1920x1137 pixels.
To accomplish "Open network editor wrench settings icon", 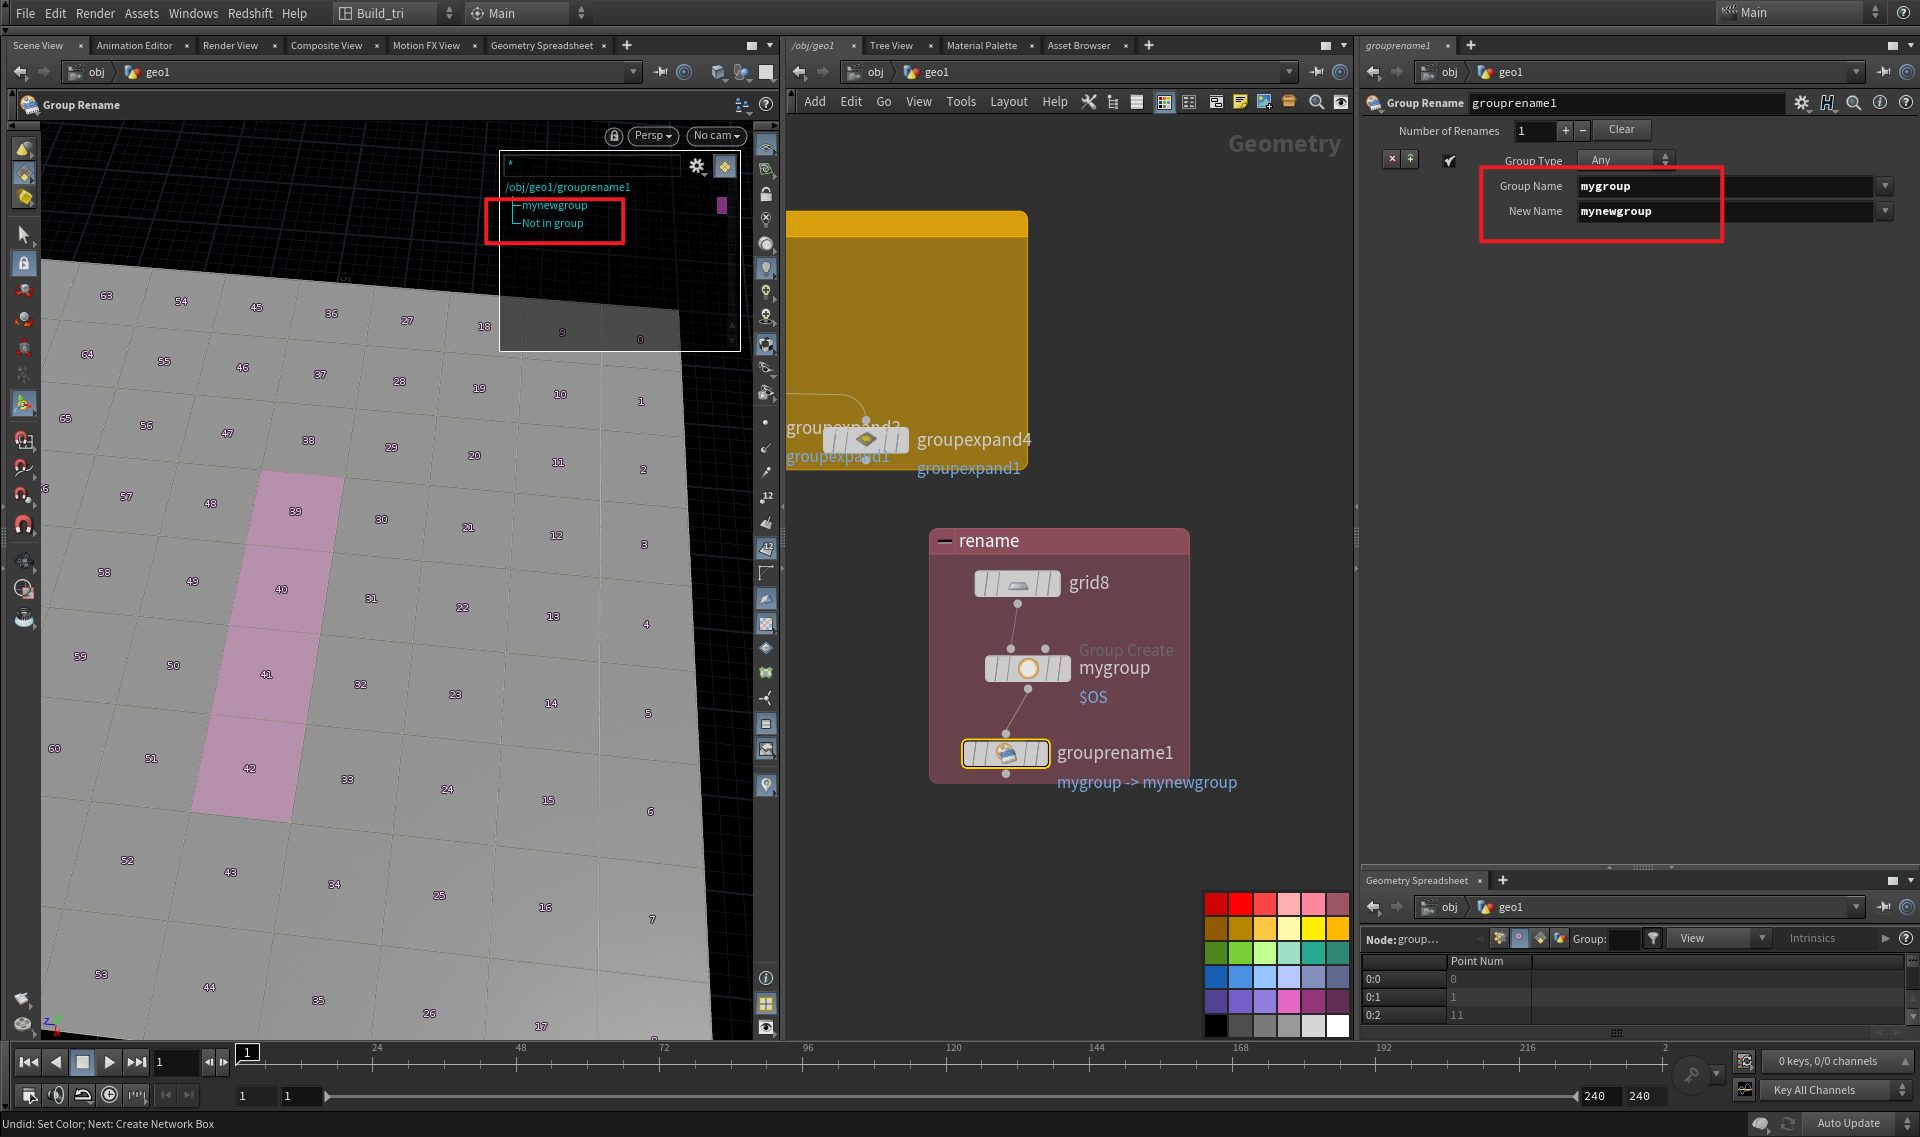I will (1089, 102).
